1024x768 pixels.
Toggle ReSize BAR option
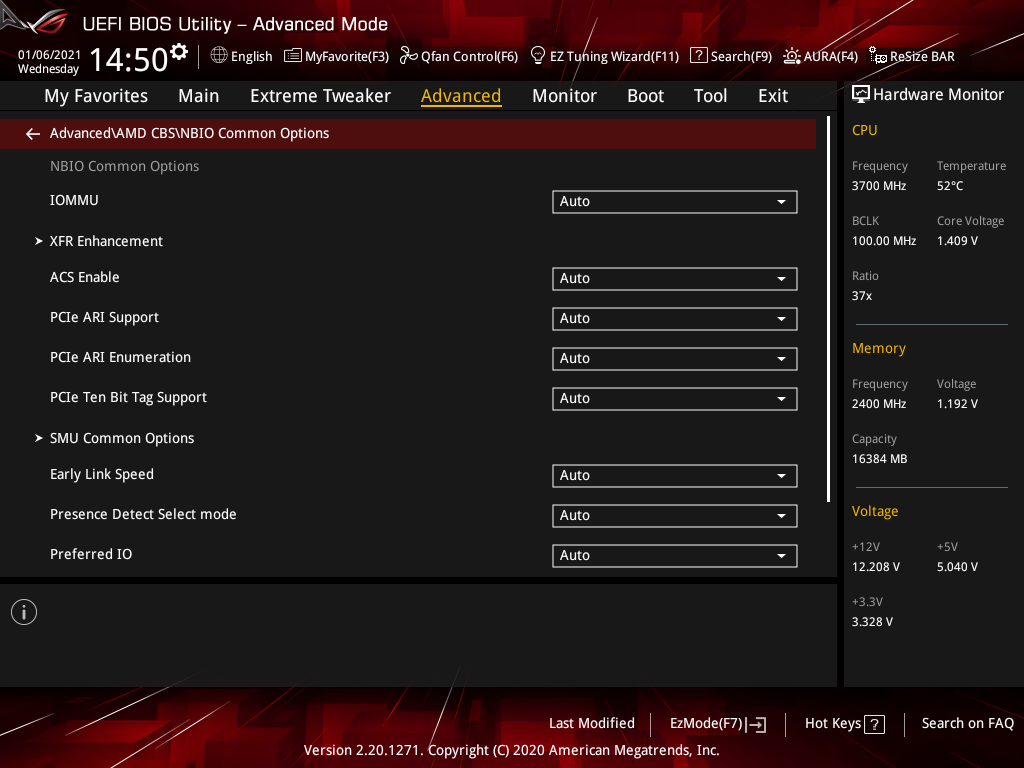click(x=912, y=56)
